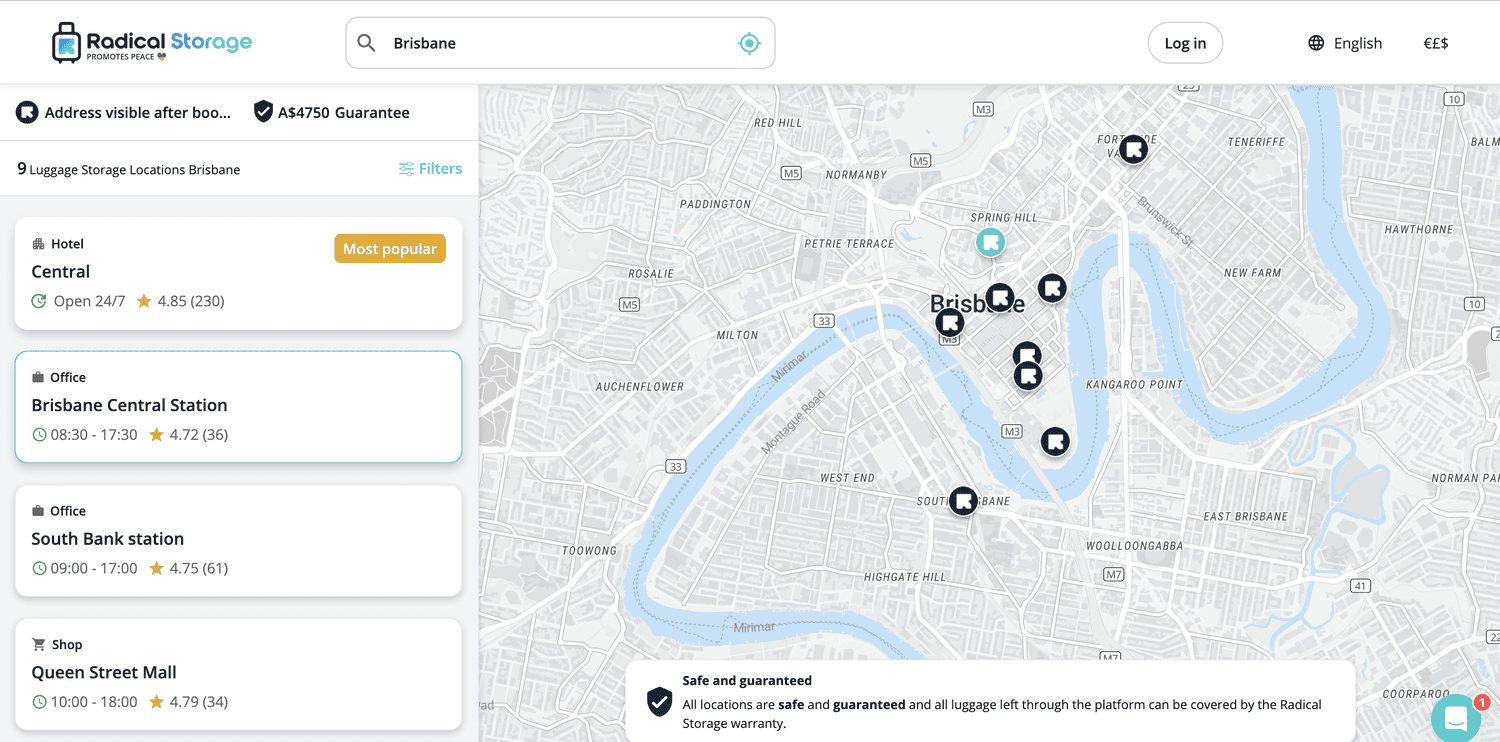Click the A$4750 Guarantee text
Image resolution: width=1500 pixels, height=742 pixels.
[344, 112]
